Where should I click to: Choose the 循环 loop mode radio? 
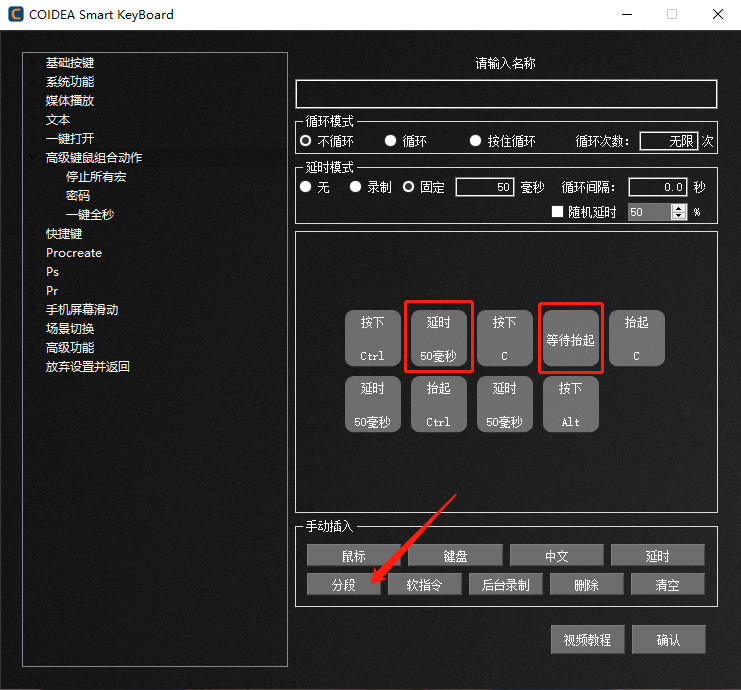pos(390,141)
